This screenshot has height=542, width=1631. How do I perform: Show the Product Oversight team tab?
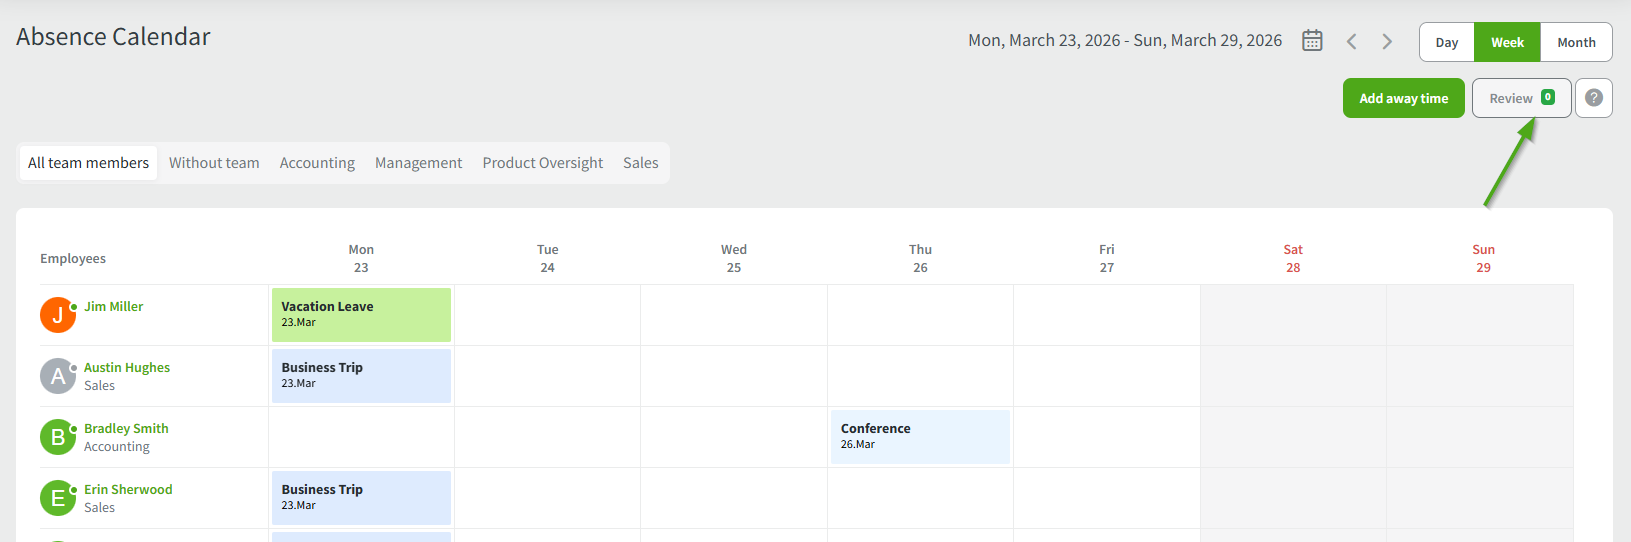[x=542, y=163]
